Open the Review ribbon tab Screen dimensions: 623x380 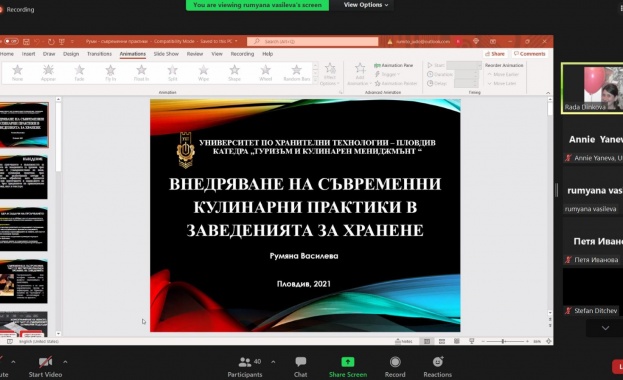point(195,54)
